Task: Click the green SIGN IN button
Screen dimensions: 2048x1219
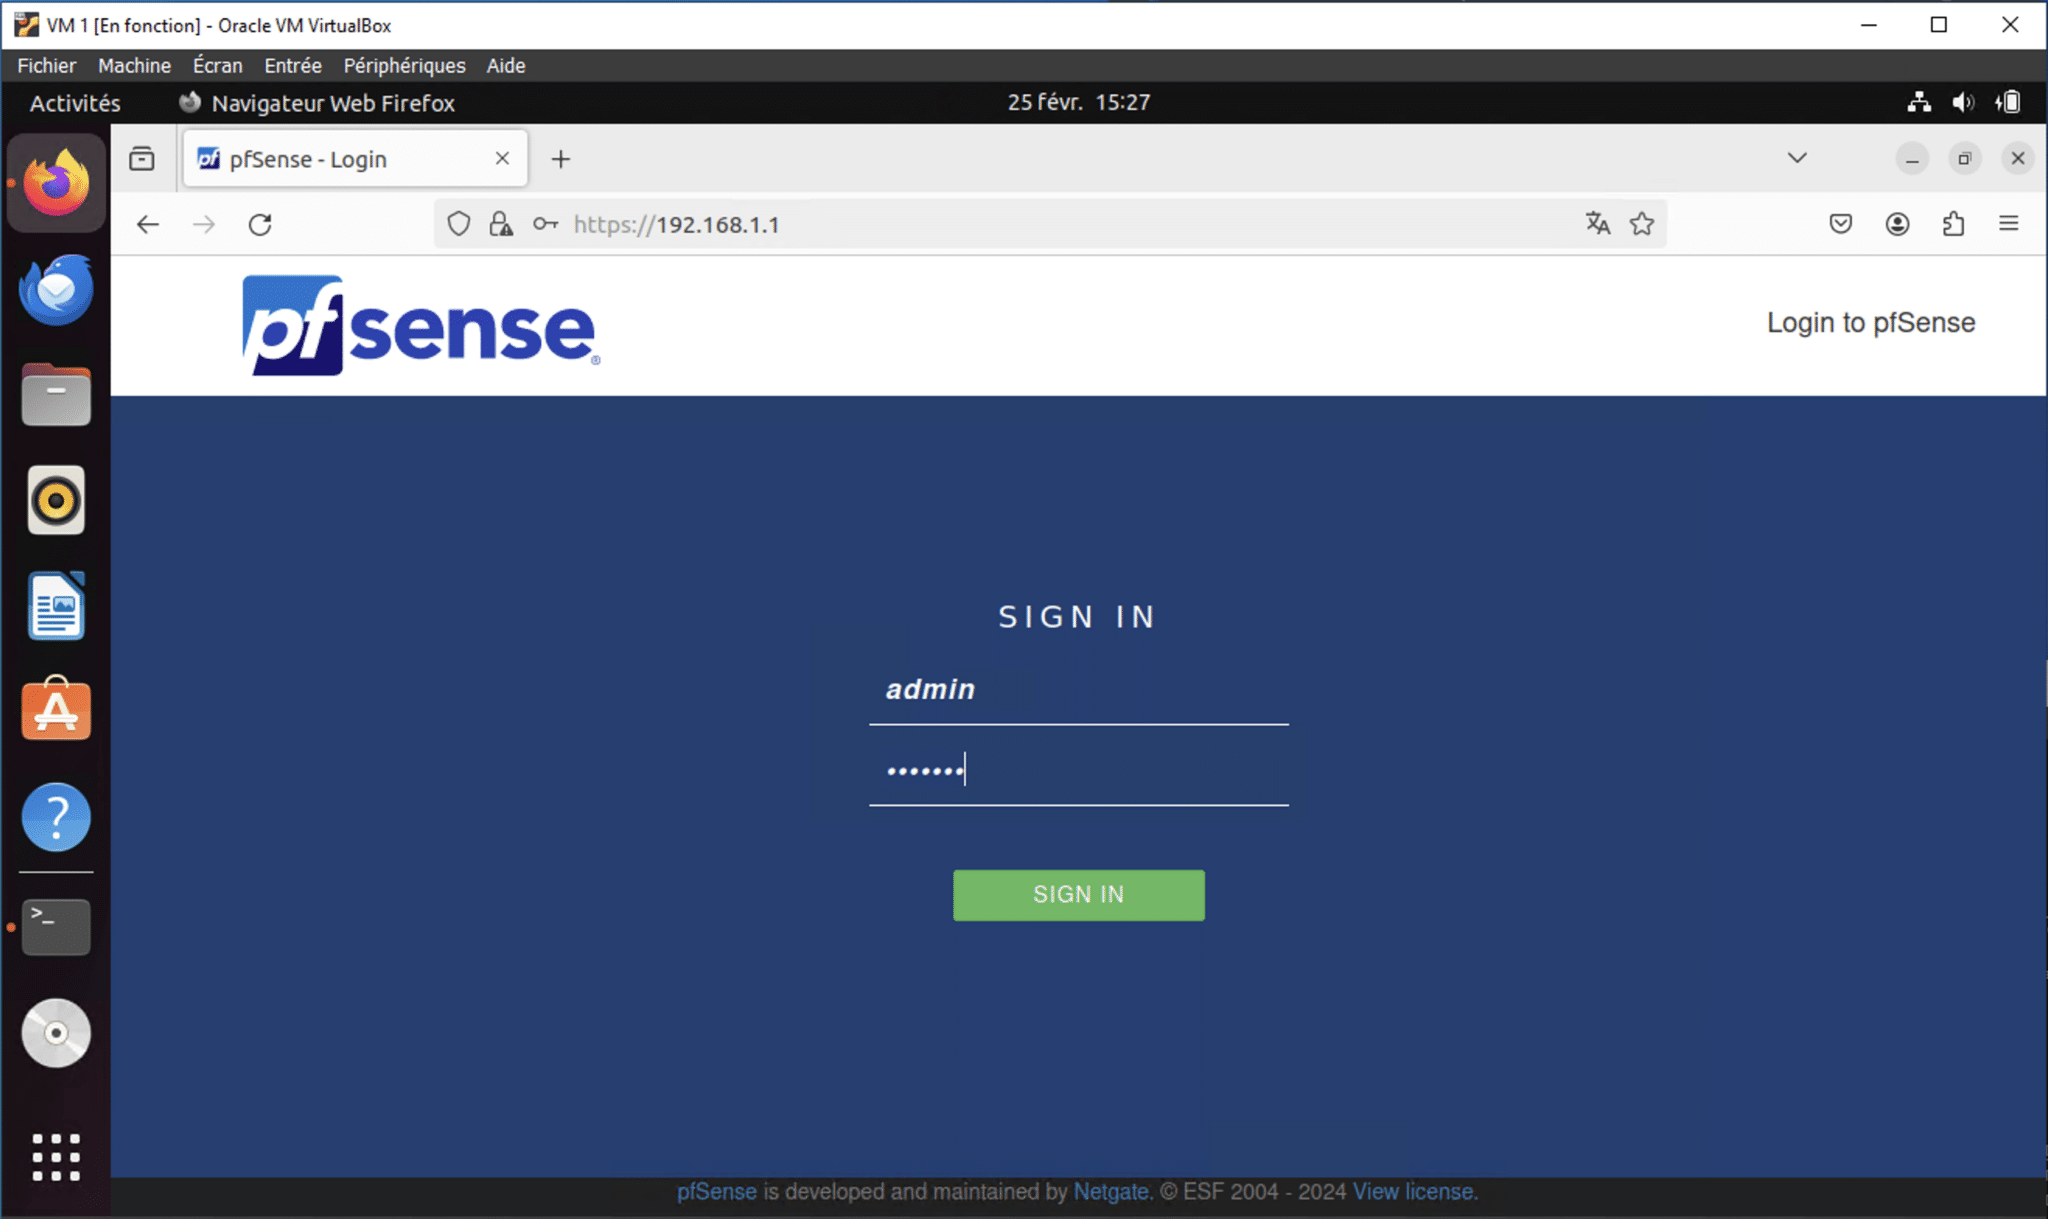Action: [1078, 894]
